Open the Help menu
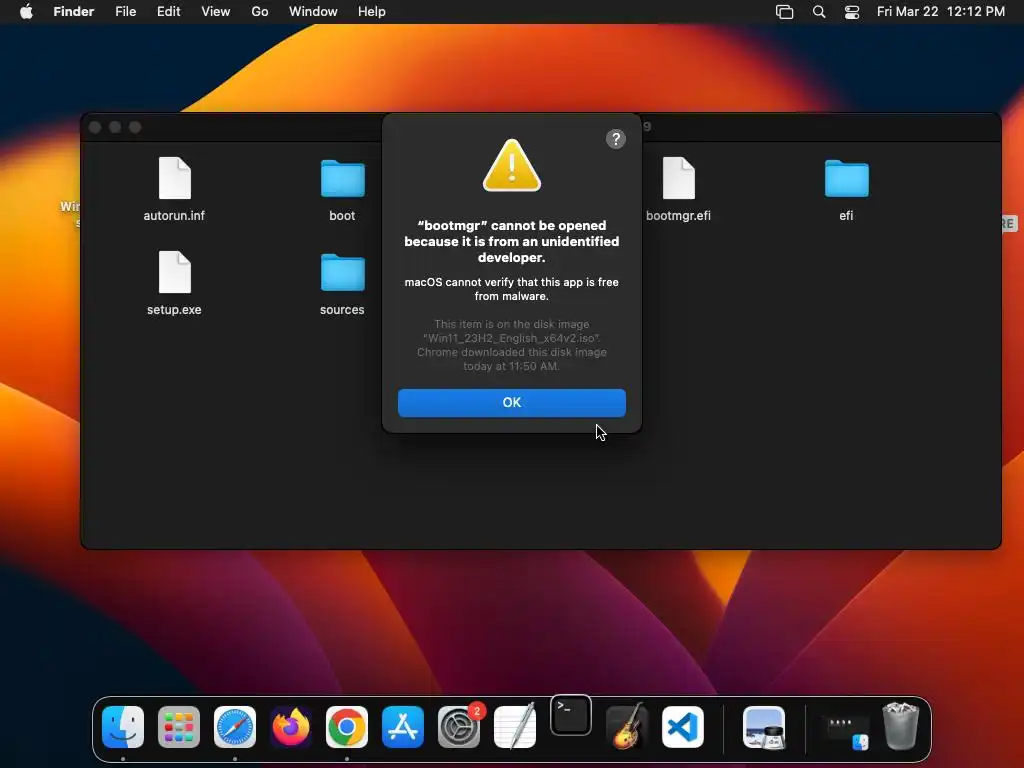Screen dimensions: 1024x768 click(372, 12)
